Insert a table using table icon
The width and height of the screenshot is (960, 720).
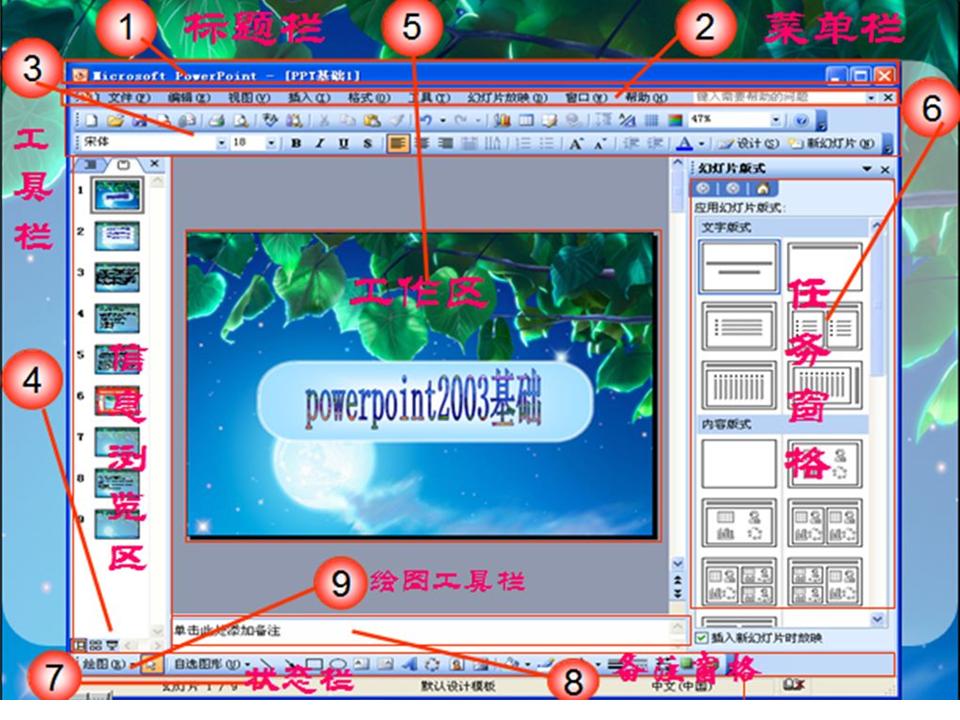526,121
